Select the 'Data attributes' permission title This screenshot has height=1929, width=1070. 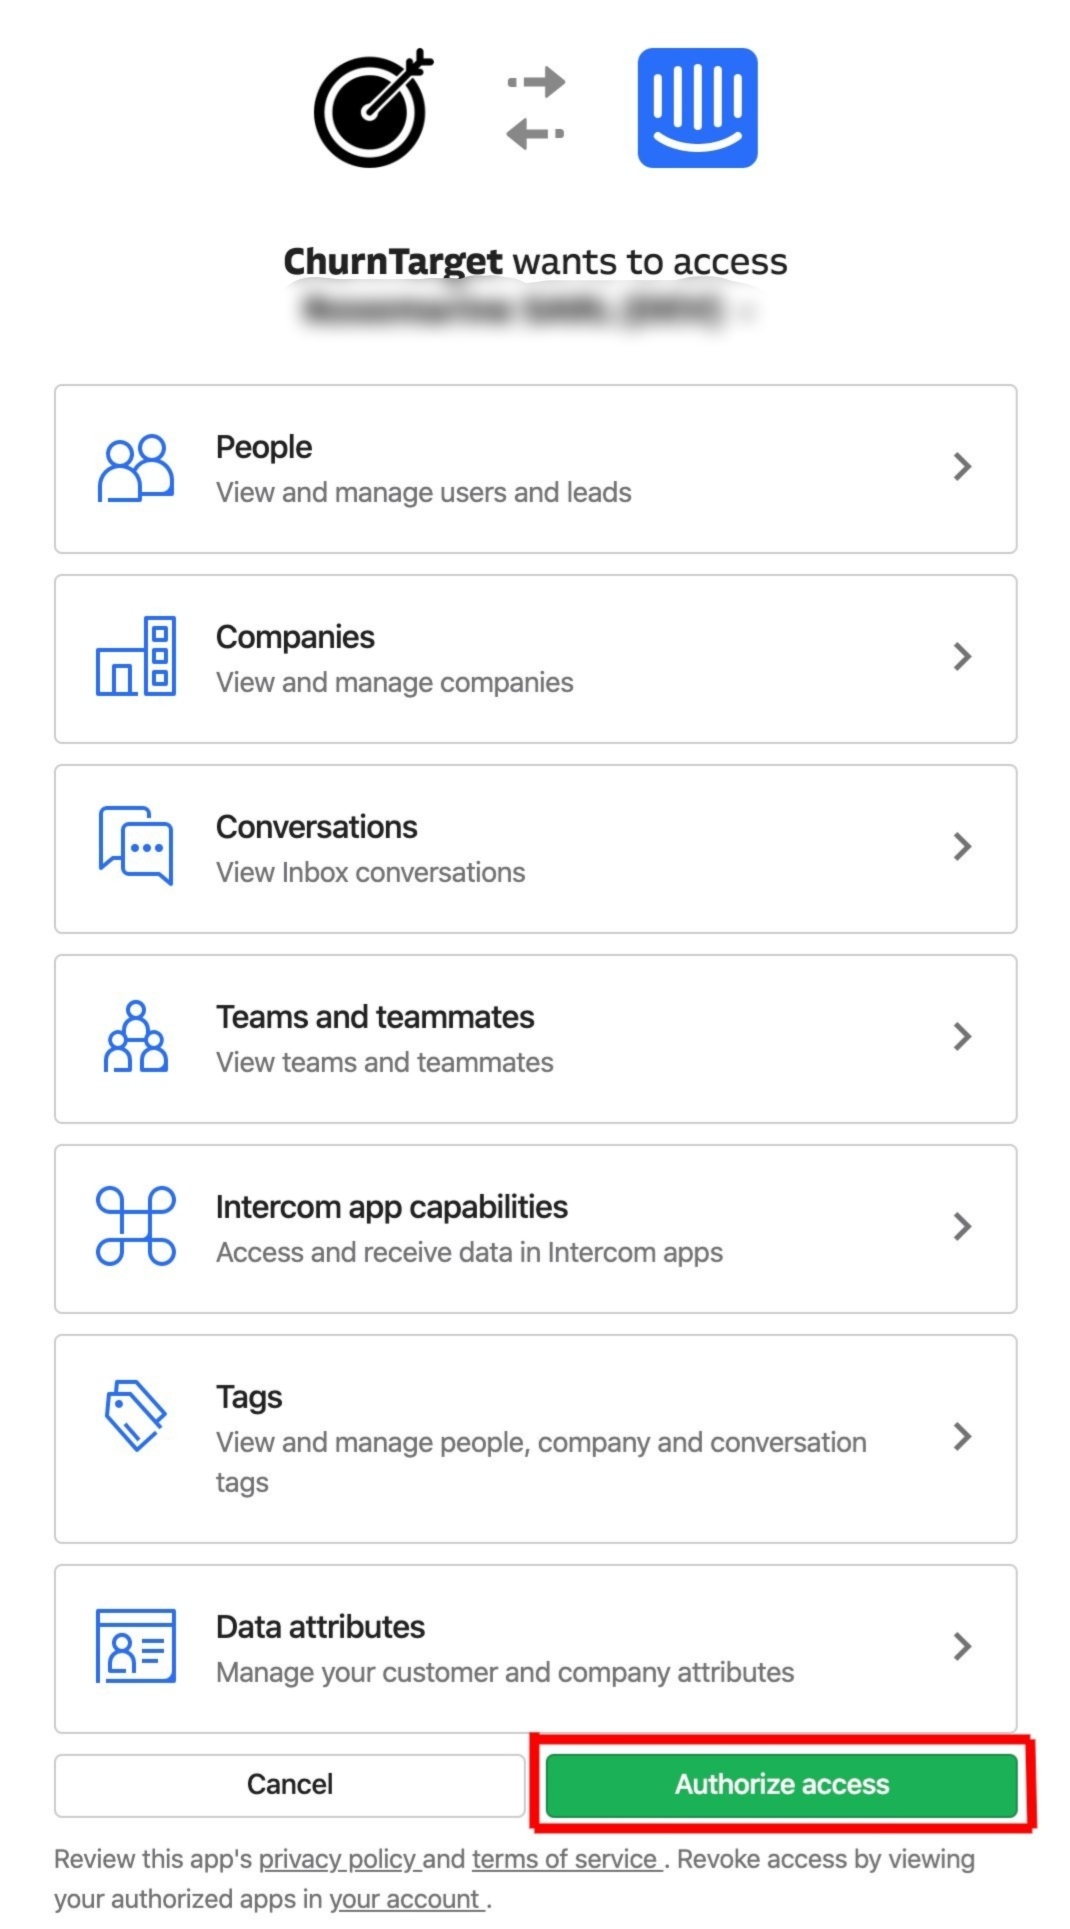(x=321, y=1627)
